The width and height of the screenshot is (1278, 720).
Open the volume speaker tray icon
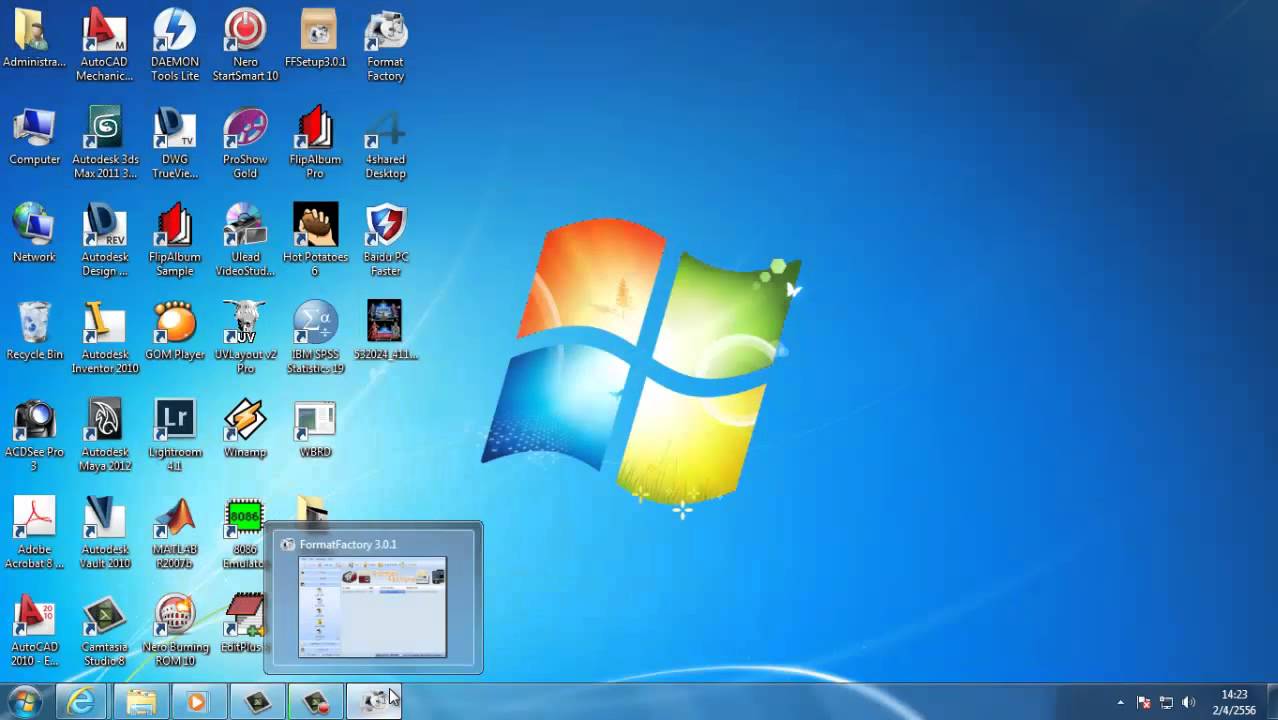[x=1188, y=703]
